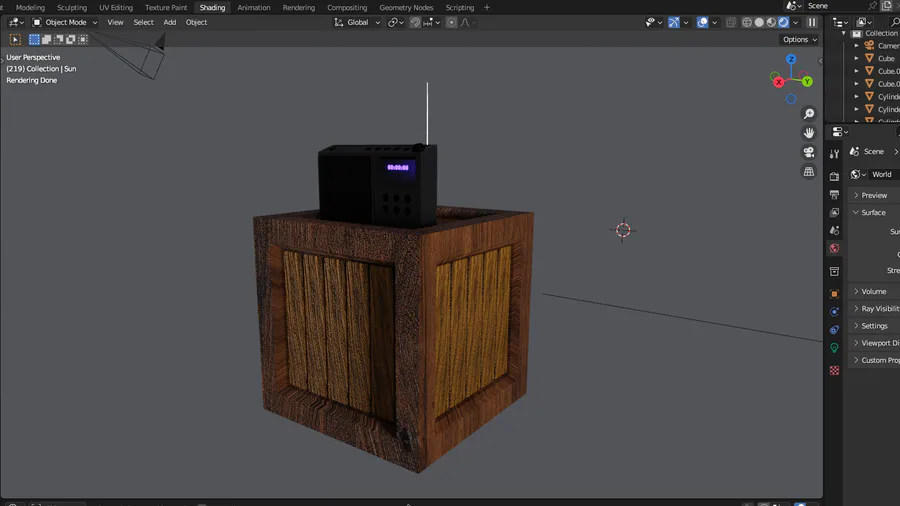This screenshot has height=506, width=900.
Task: Switch to the Modeling workspace tab
Action: 30,7
